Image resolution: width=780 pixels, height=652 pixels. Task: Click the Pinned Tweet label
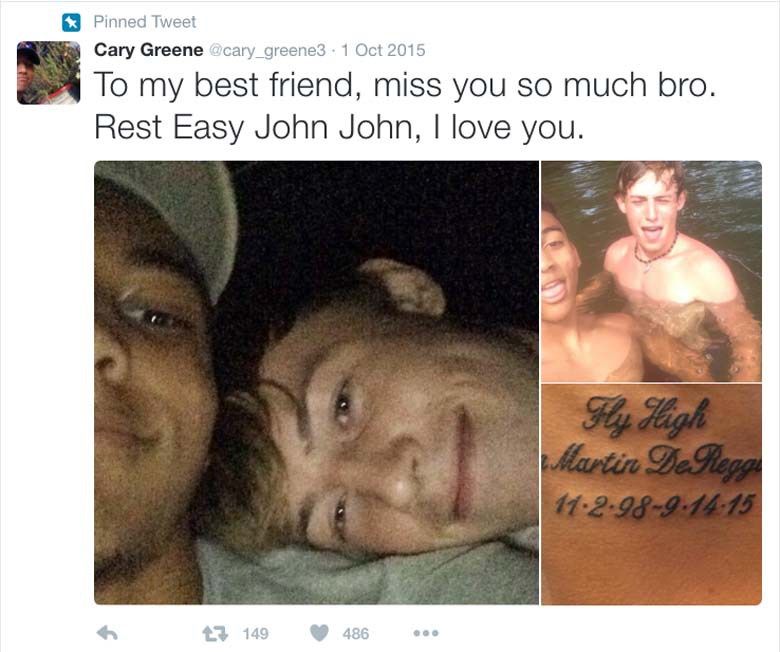[x=145, y=22]
